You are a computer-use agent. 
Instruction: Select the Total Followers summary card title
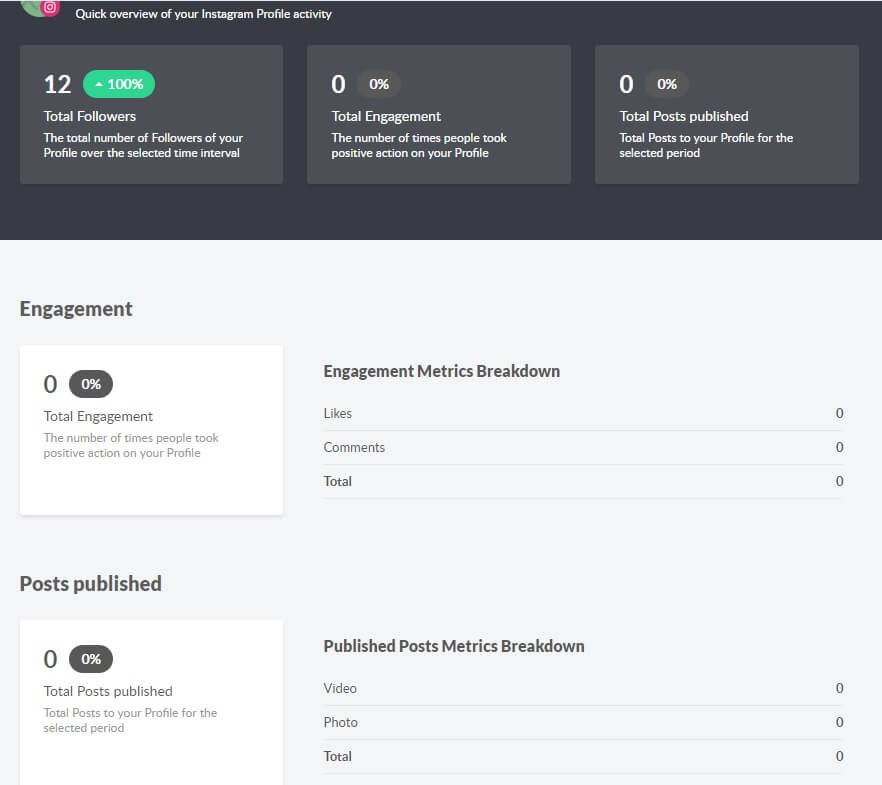pos(90,116)
